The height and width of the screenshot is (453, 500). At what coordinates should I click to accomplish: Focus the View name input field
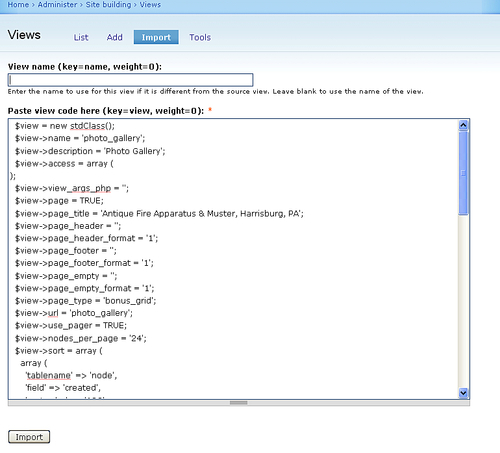(130, 80)
